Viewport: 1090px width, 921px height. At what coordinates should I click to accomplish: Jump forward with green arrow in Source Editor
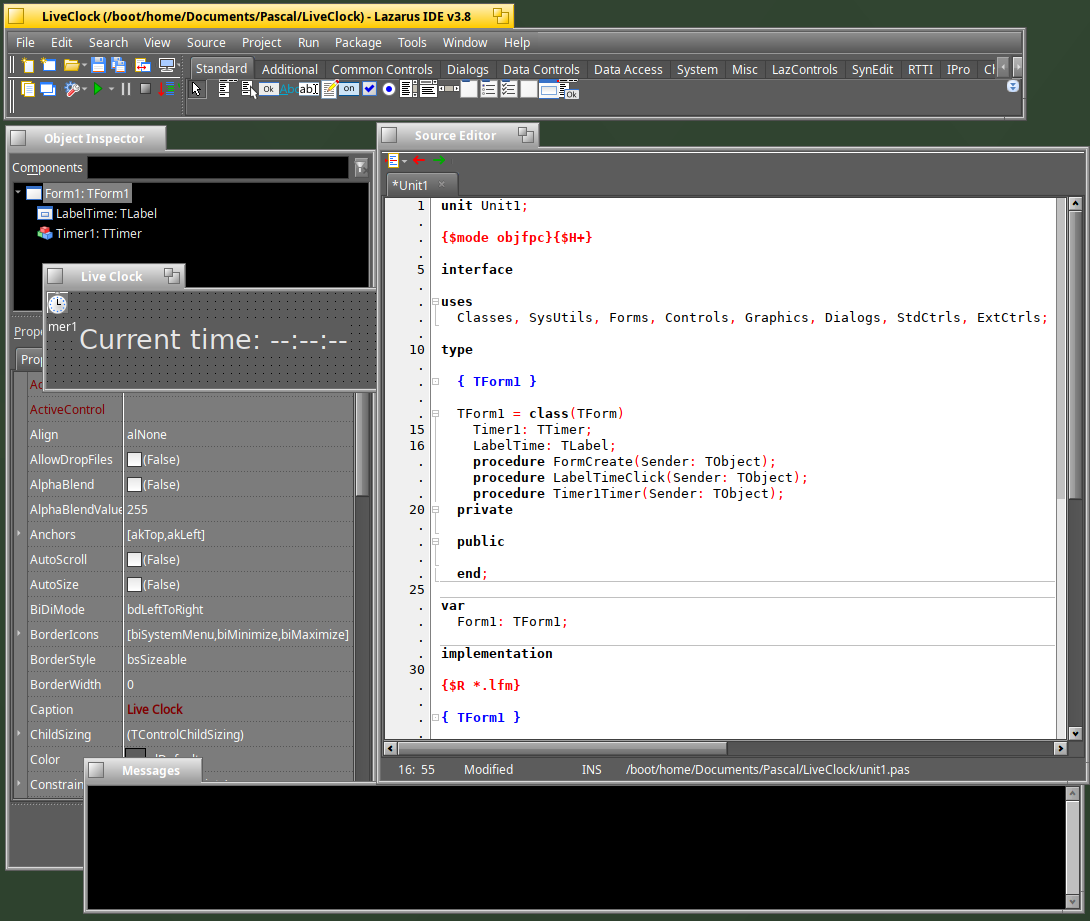point(439,161)
